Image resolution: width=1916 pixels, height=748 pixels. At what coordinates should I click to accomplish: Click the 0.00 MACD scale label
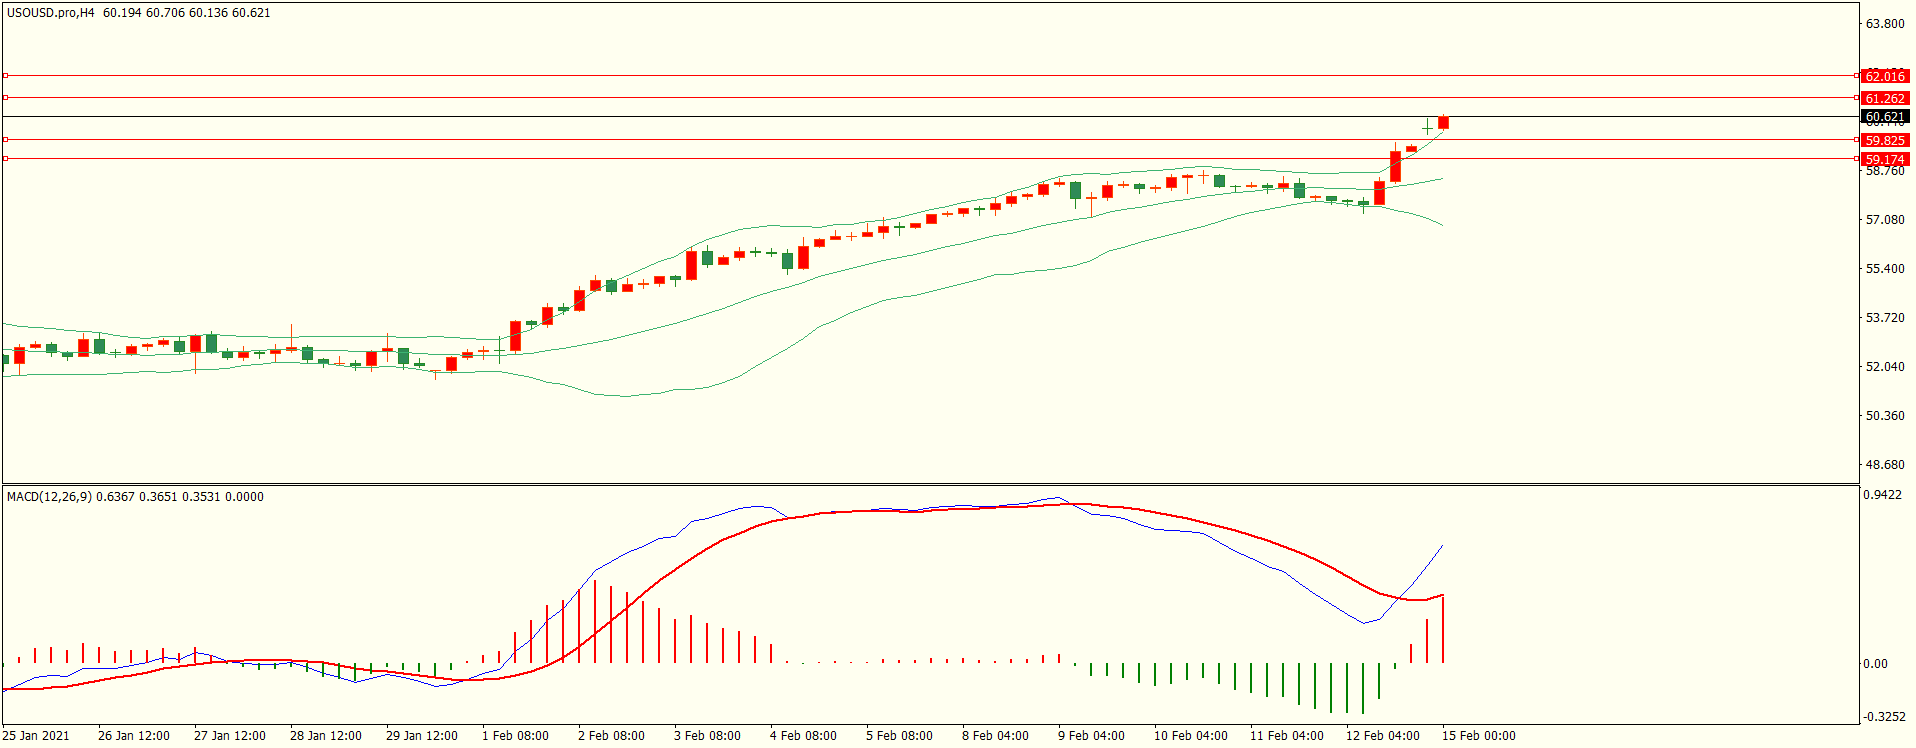pos(1876,664)
